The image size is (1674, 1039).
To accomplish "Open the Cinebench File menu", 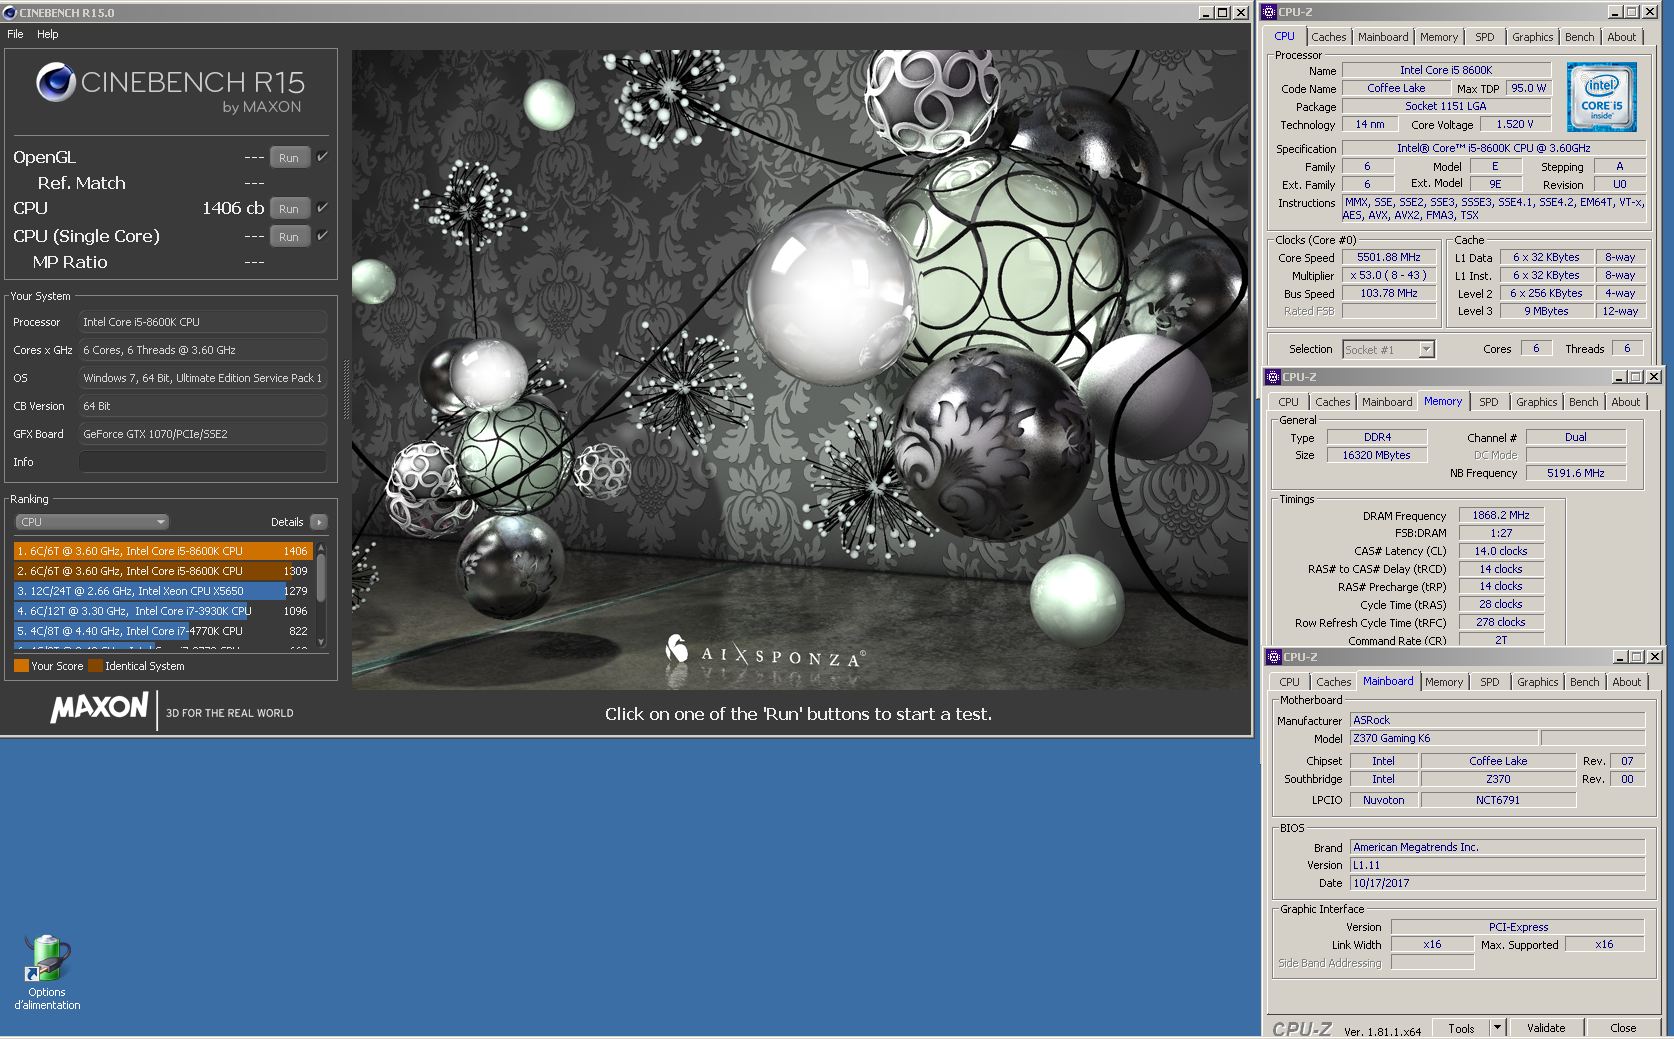I will [15, 34].
